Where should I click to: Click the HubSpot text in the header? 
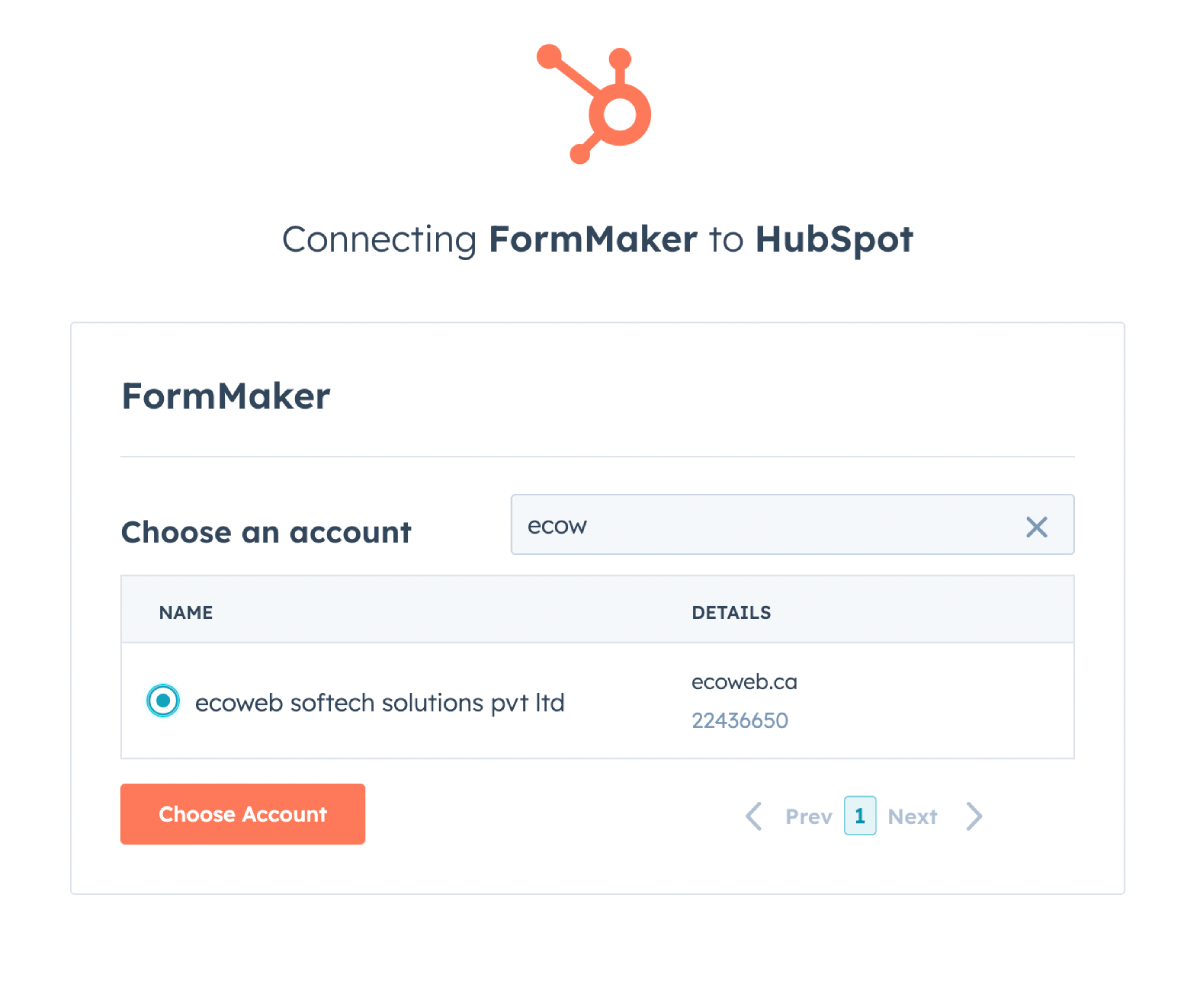click(x=834, y=239)
